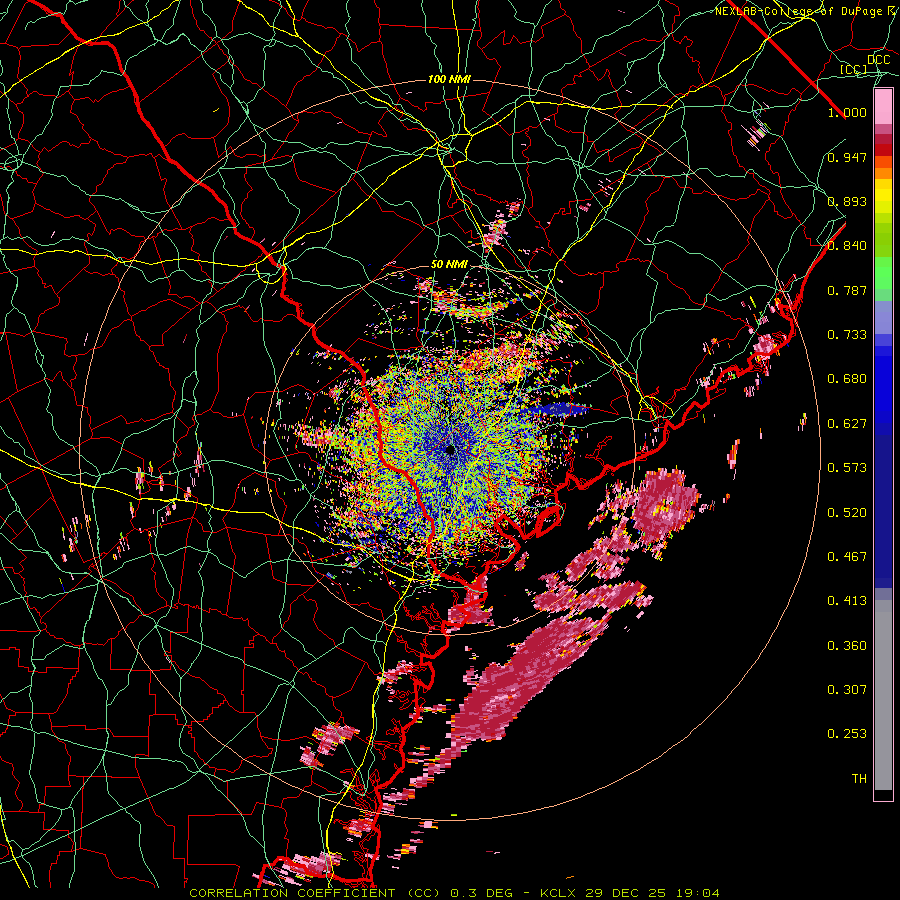The width and height of the screenshot is (900, 900).
Task: Select the 0.627 scale value
Action: tap(847, 424)
